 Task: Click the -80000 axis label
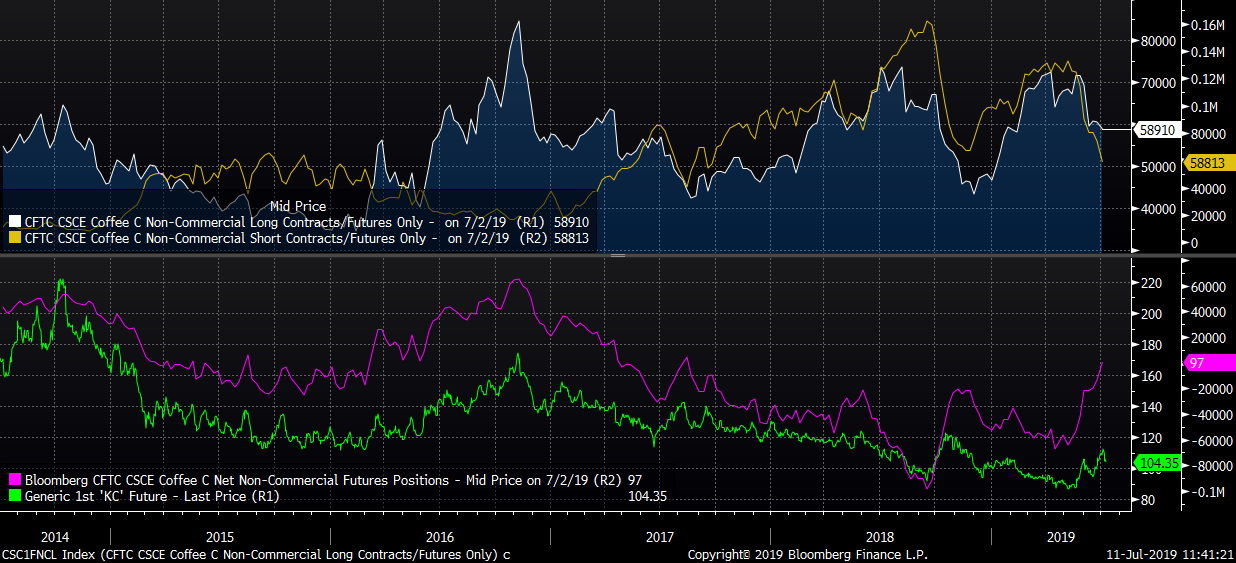(1209, 466)
